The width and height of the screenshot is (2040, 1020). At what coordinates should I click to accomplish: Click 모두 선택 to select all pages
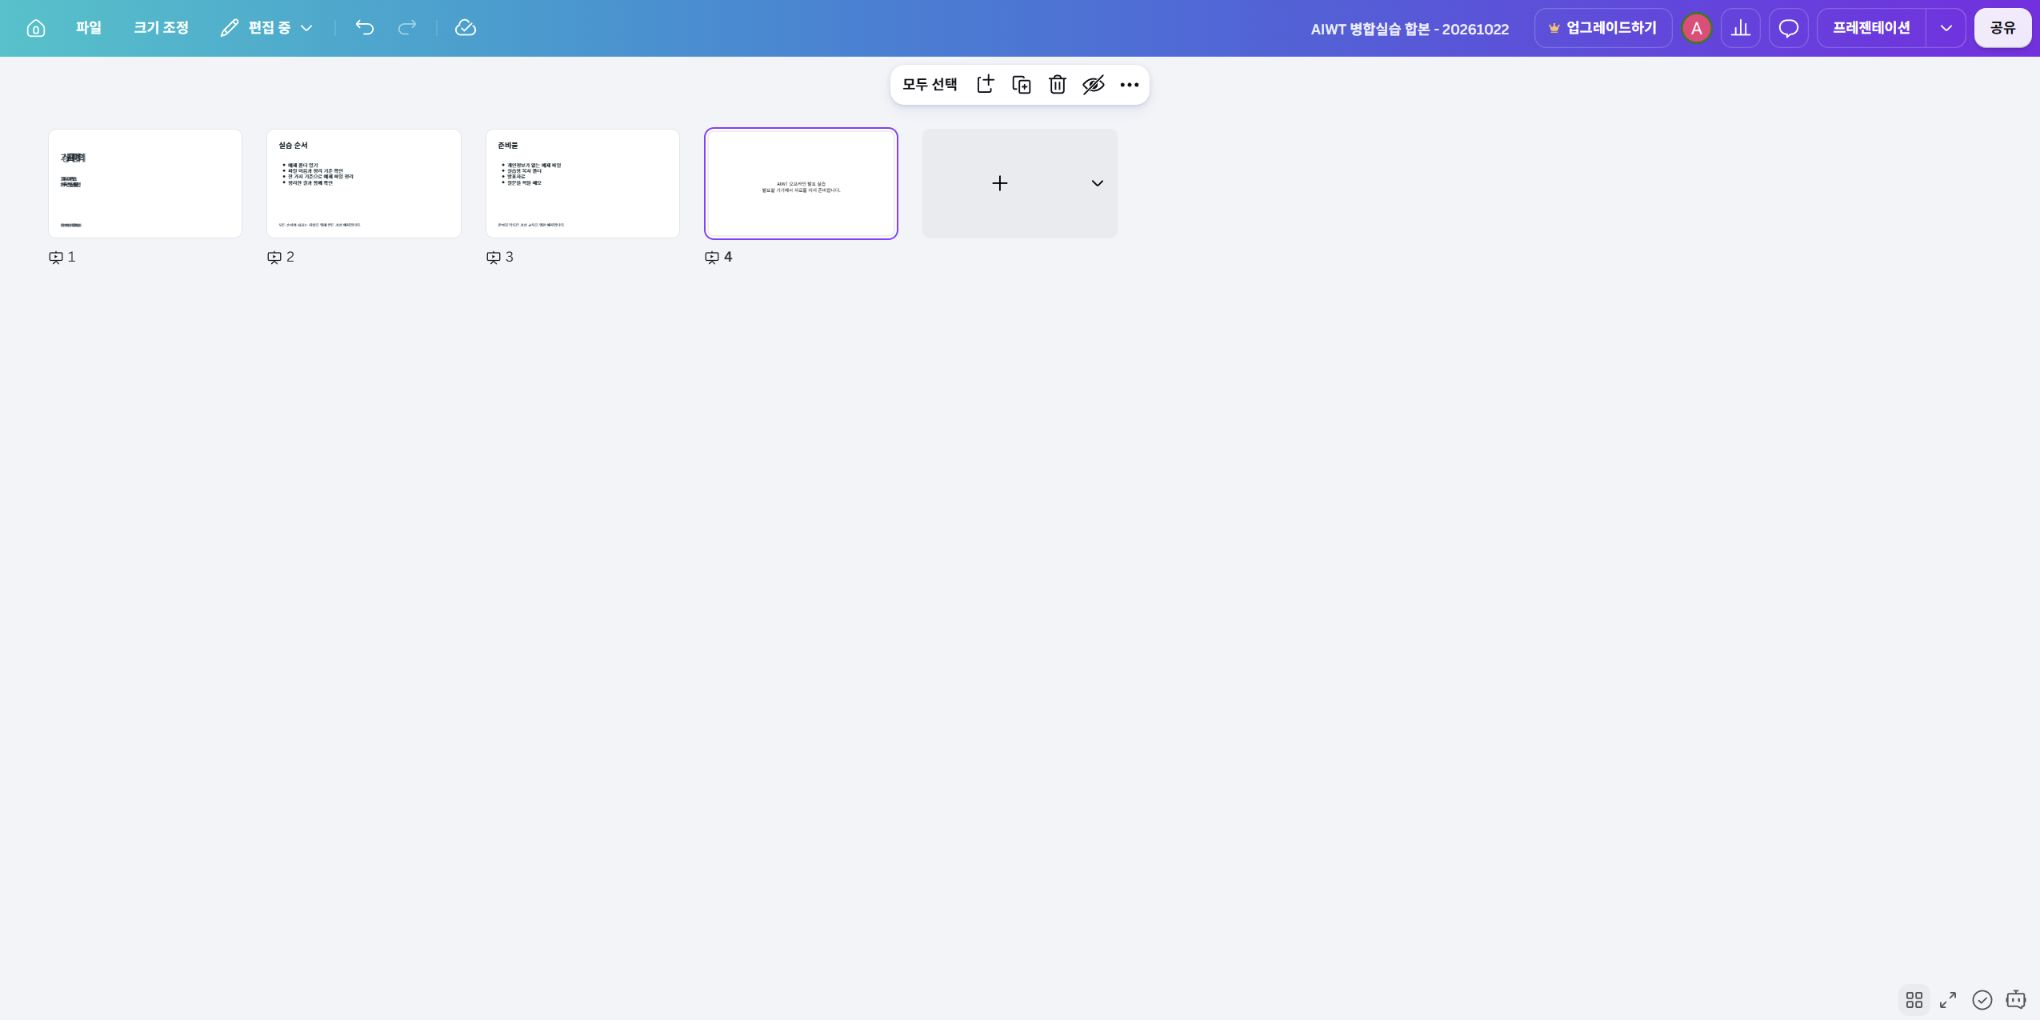click(x=930, y=85)
